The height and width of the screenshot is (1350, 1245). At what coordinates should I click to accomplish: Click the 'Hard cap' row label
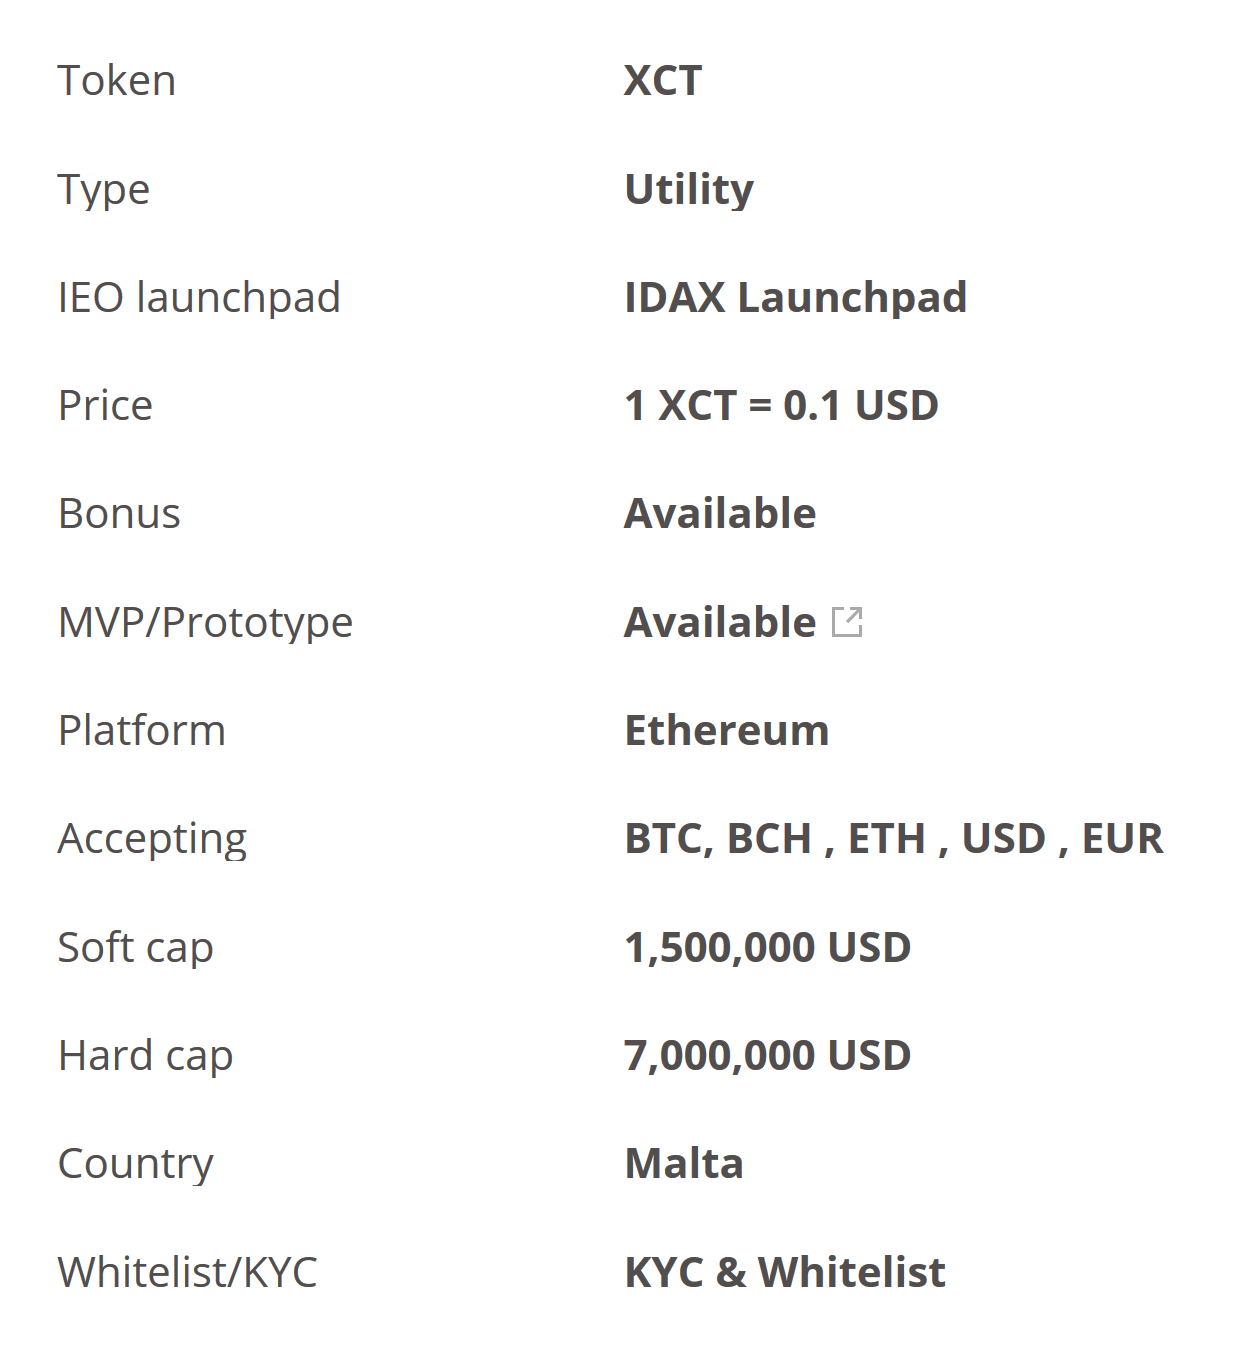coord(145,1055)
